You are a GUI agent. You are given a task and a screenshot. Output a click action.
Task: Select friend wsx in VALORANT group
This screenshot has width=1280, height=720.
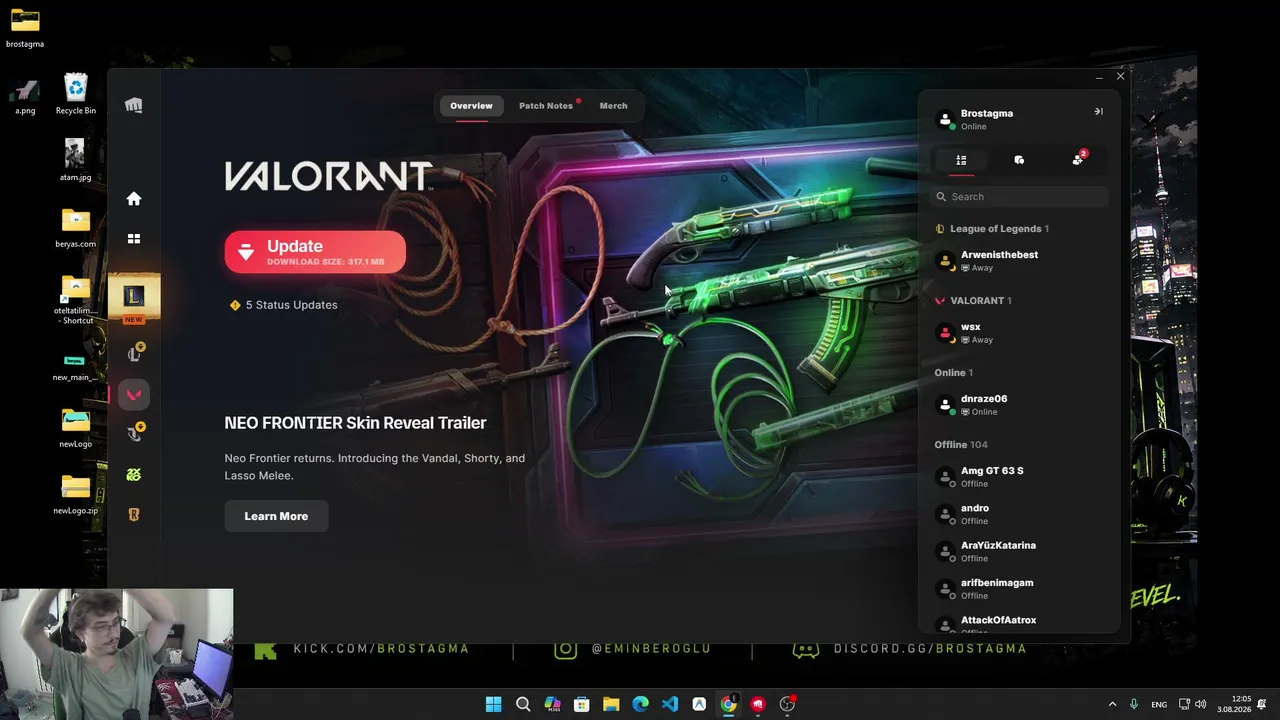coord(1019,333)
